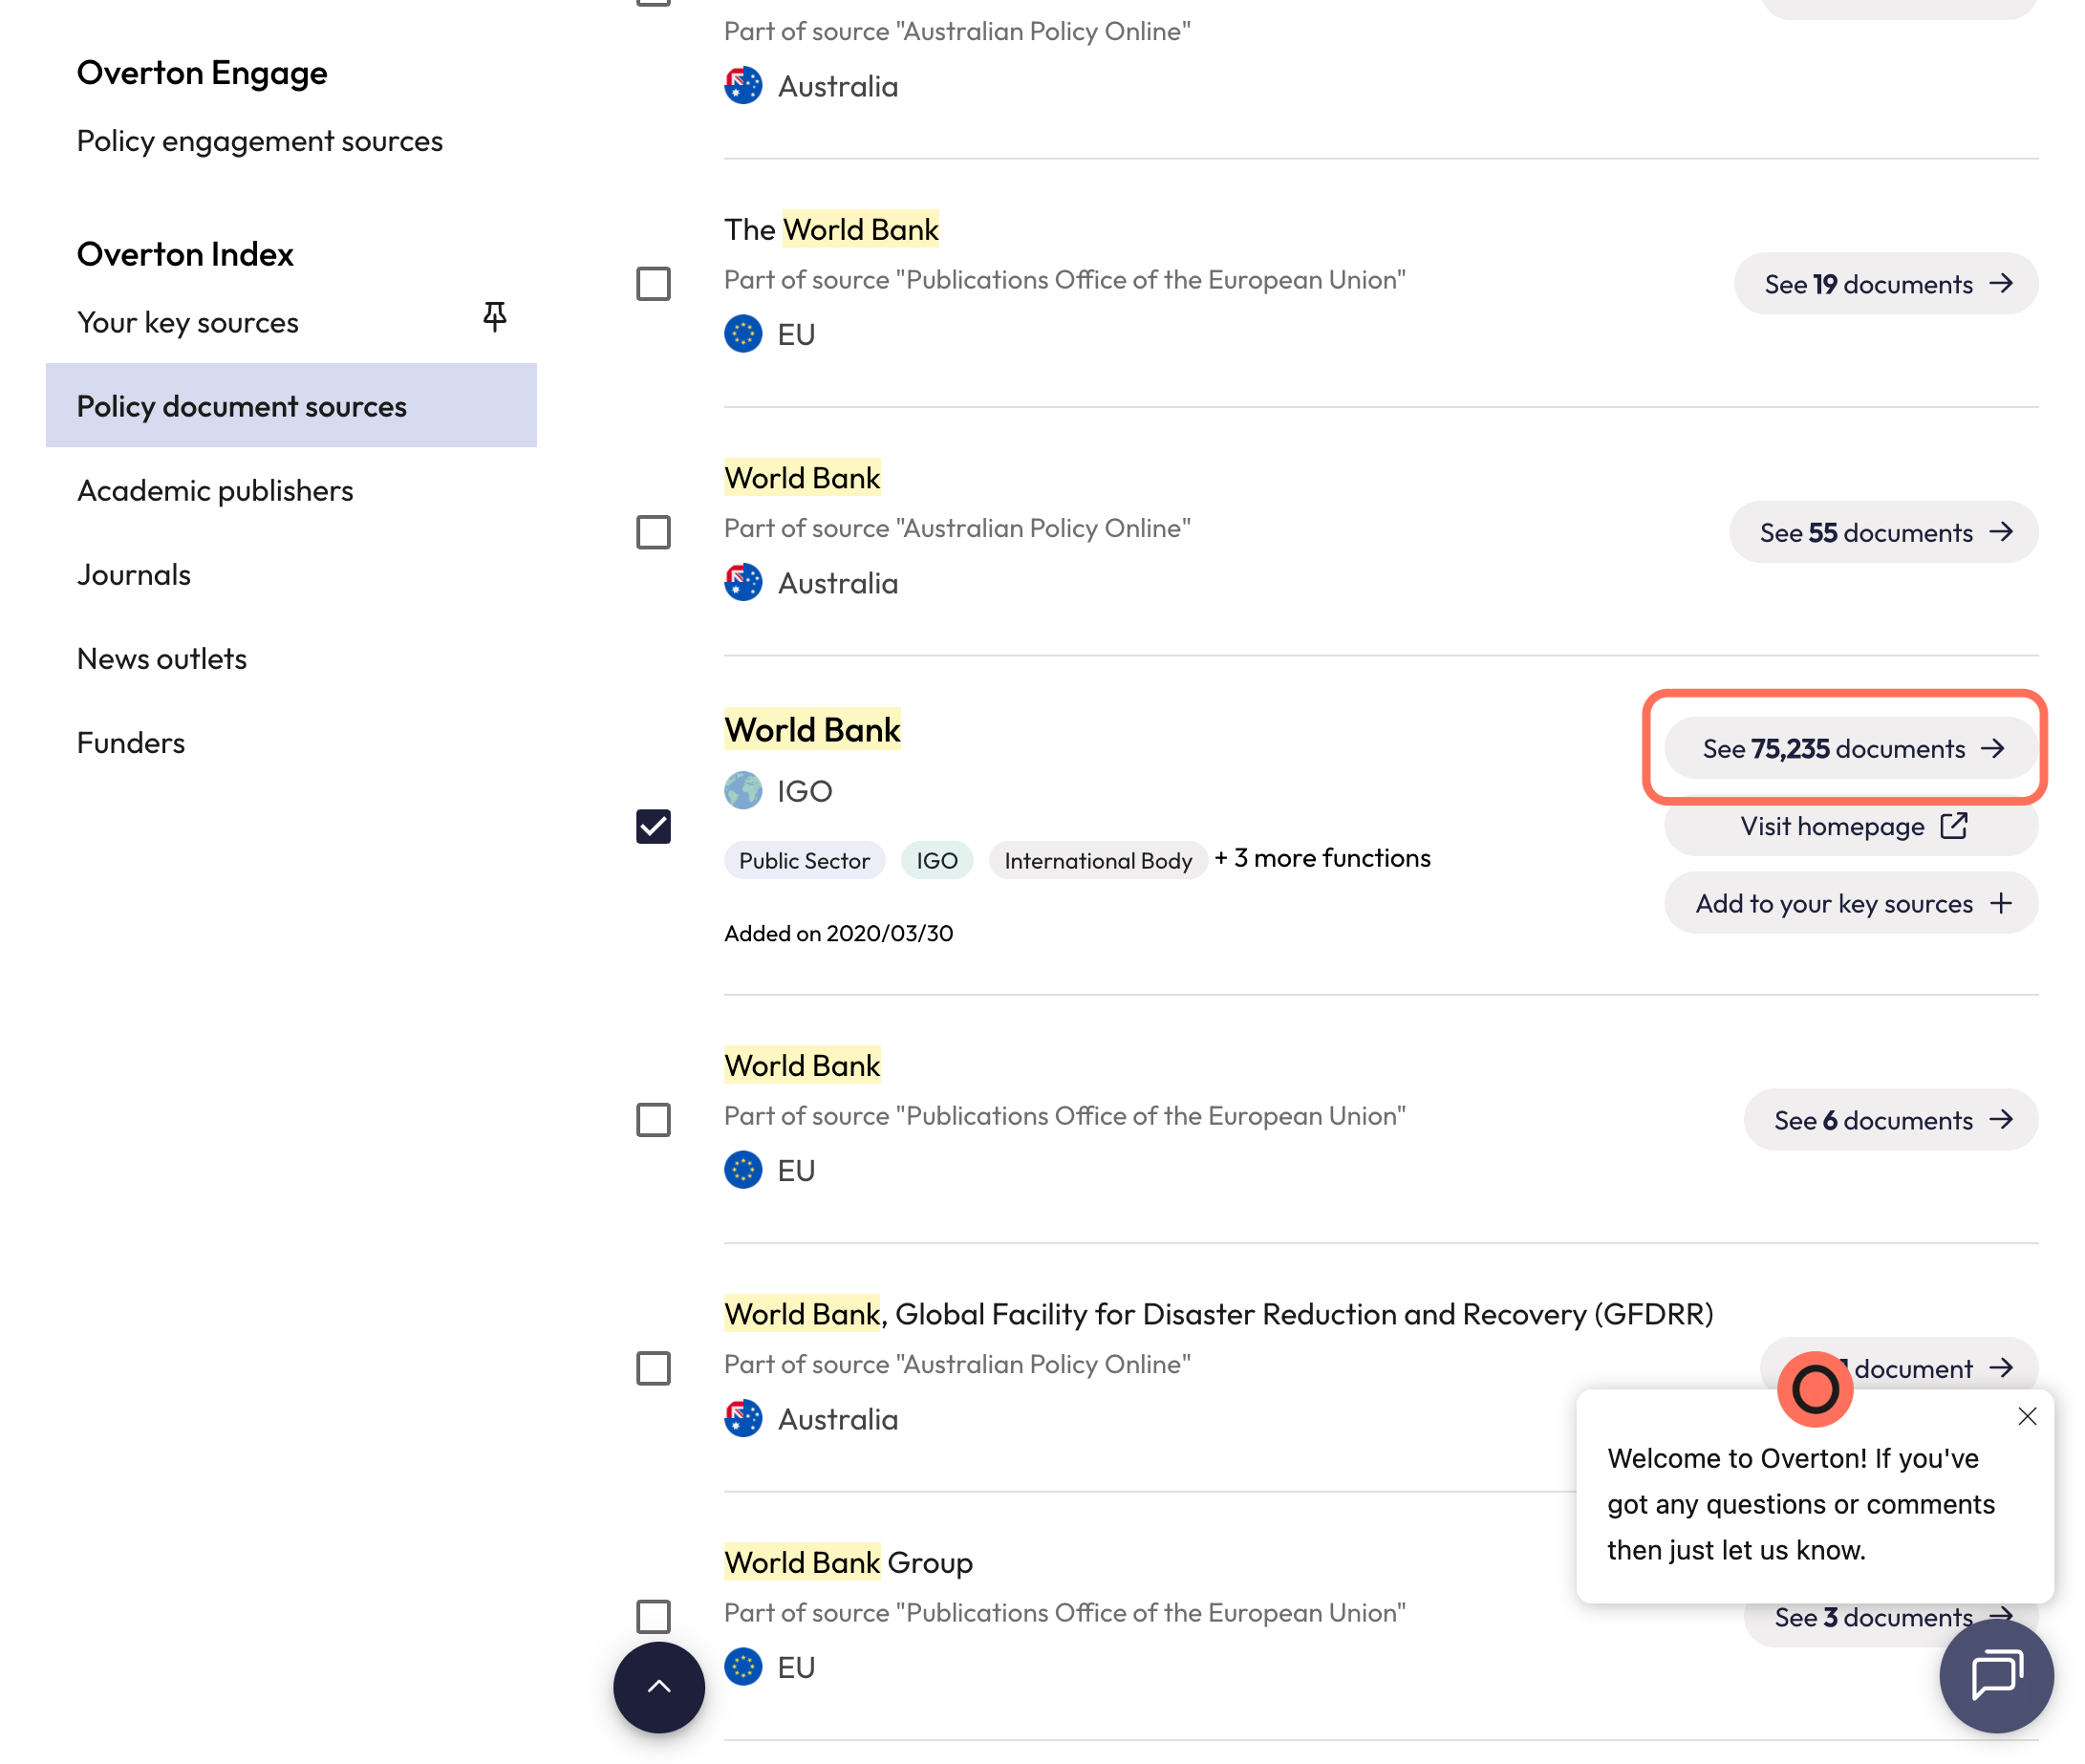Click the IGO function tag
Screen dimensions: 2085x1764
point(936,860)
